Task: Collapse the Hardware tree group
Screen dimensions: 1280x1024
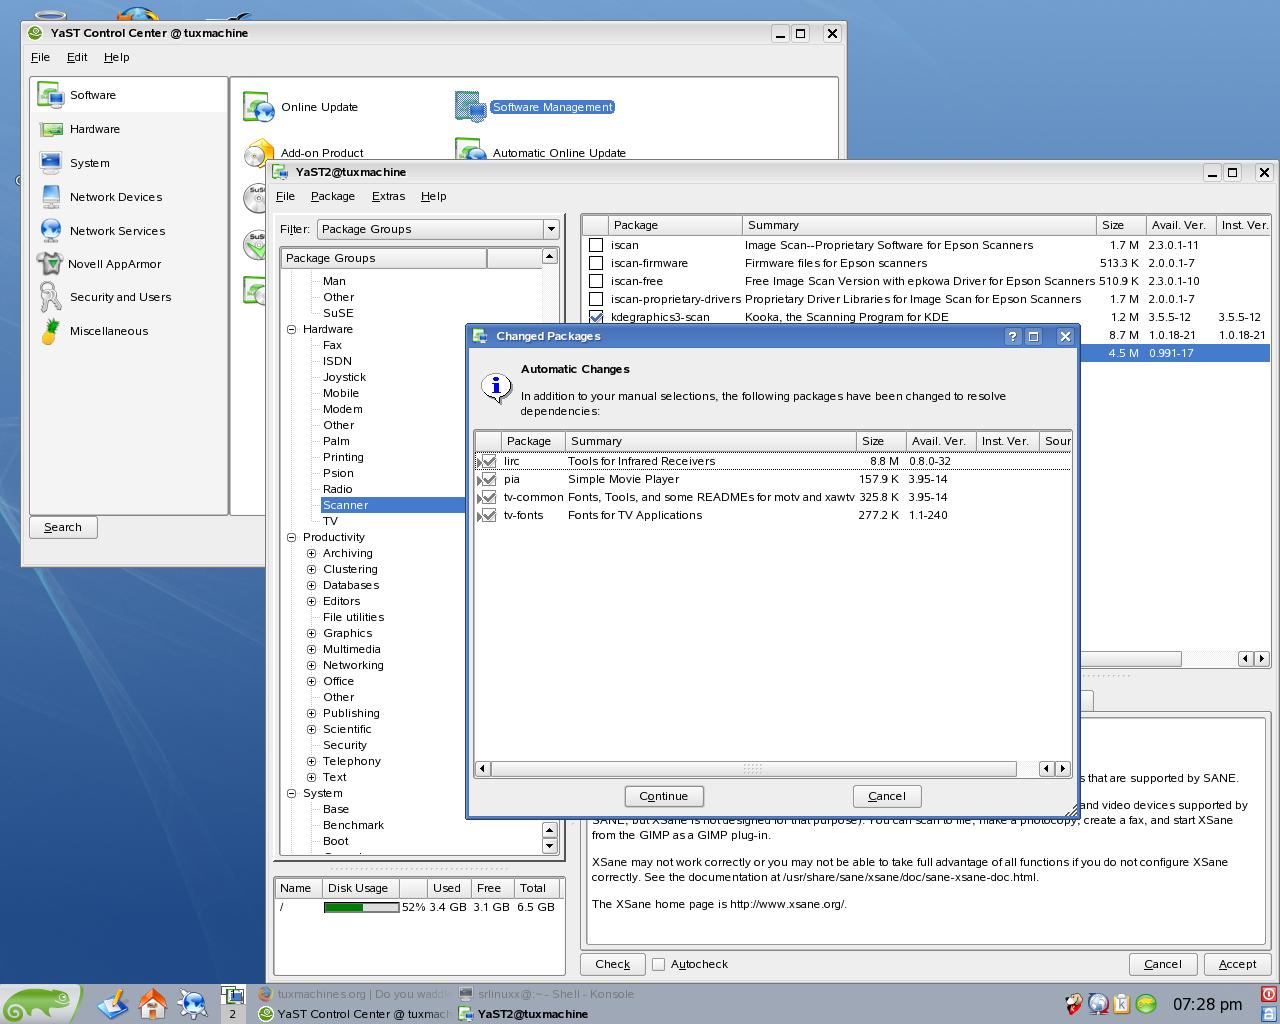Action: tap(292, 329)
